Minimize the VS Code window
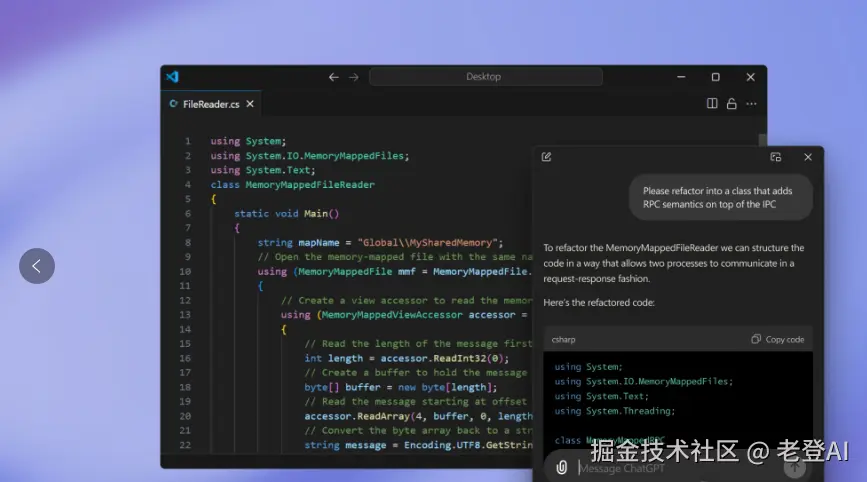Viewport: 867px width, 482px height. pyautogui.click(x=681, y=77)
